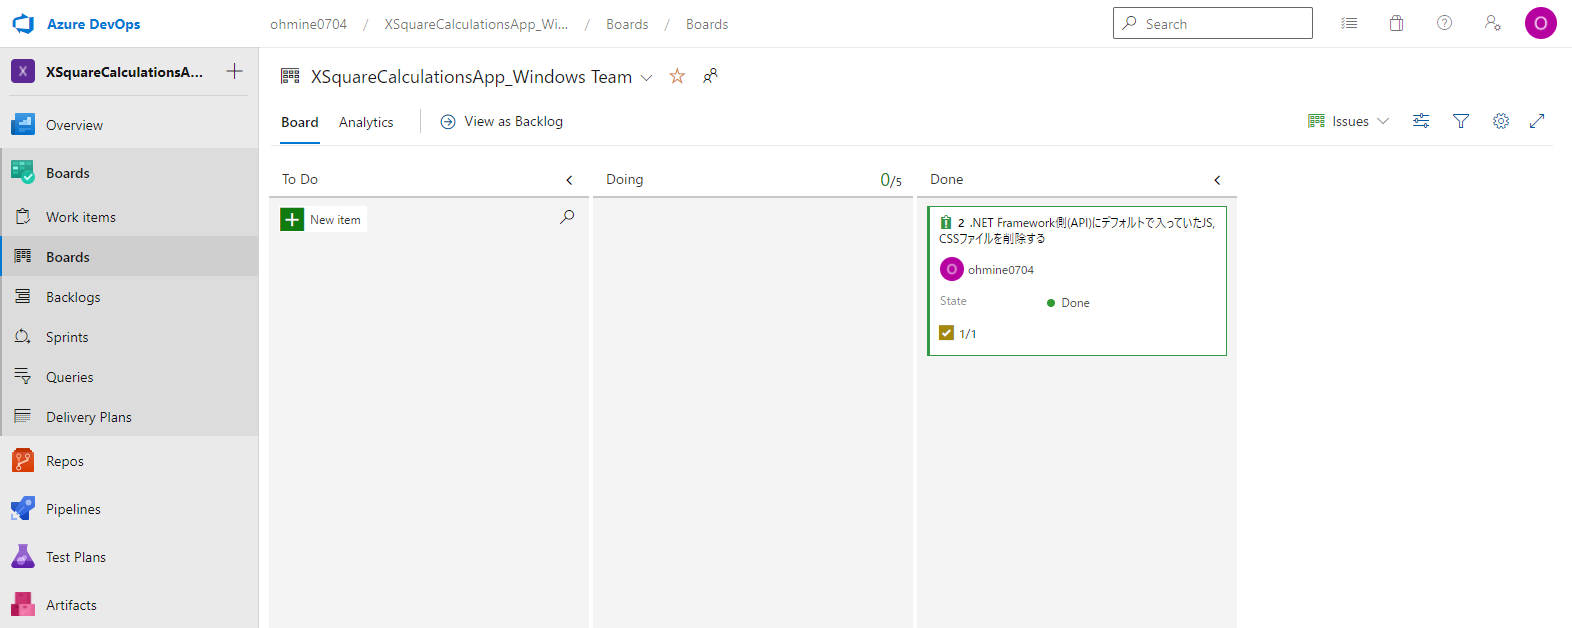This screenshot has width=1572, height=628.
Task: Open the work items list icon in header
Action: pos(1349,23)
